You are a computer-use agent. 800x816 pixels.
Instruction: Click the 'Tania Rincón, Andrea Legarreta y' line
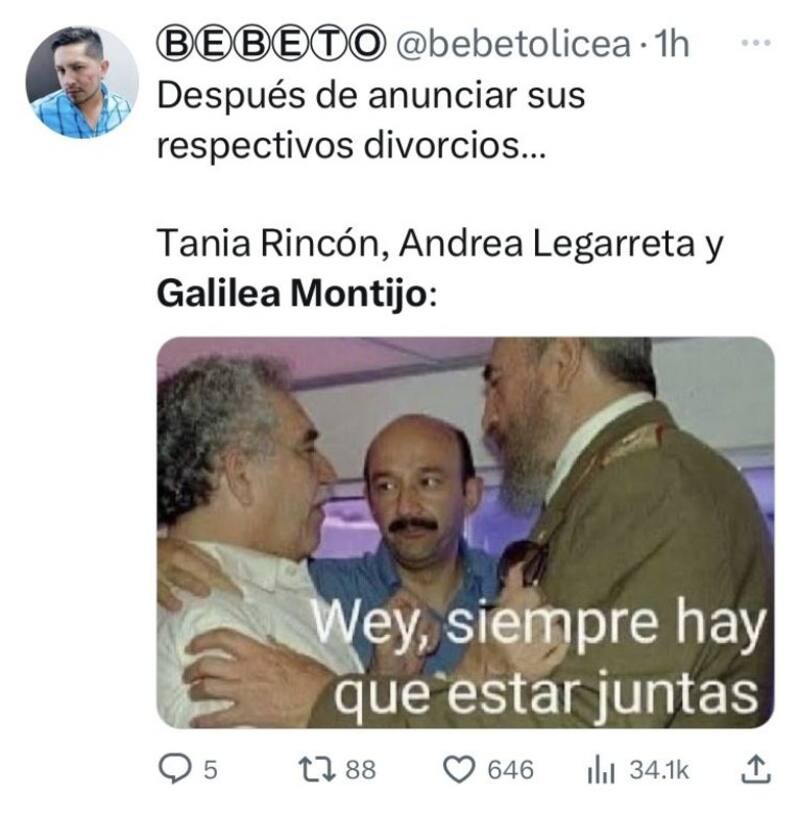440,244
